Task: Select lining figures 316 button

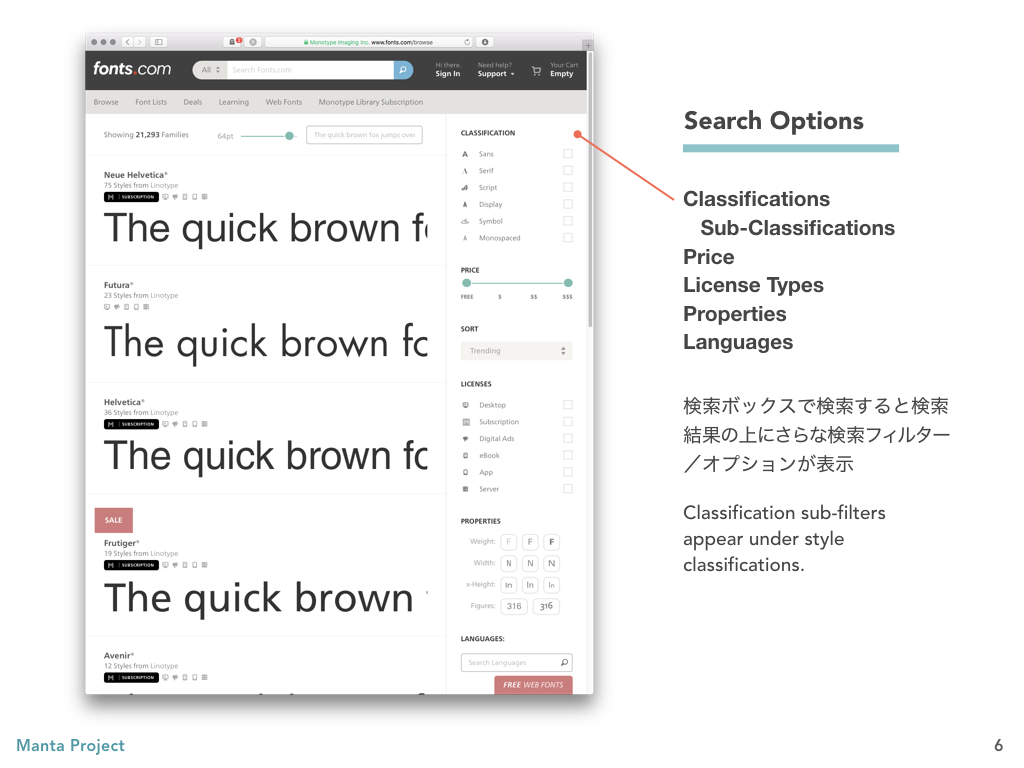Action: [515, 606]
